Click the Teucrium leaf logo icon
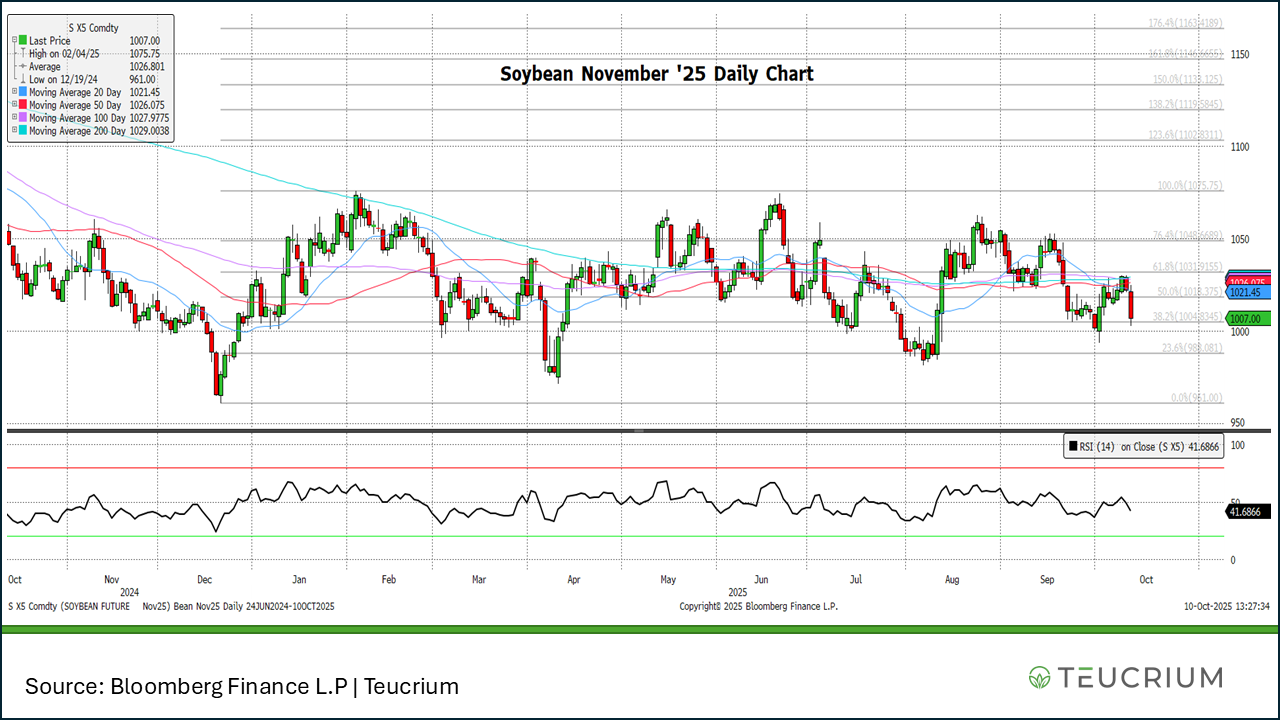The width and height of the screenshot is (1280, 720). 1040,677
